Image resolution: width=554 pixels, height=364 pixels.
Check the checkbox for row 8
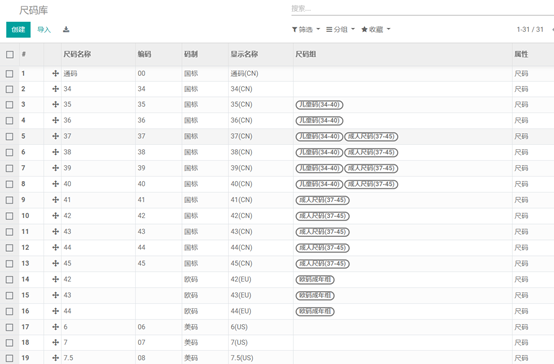click(x=10, y=184)
